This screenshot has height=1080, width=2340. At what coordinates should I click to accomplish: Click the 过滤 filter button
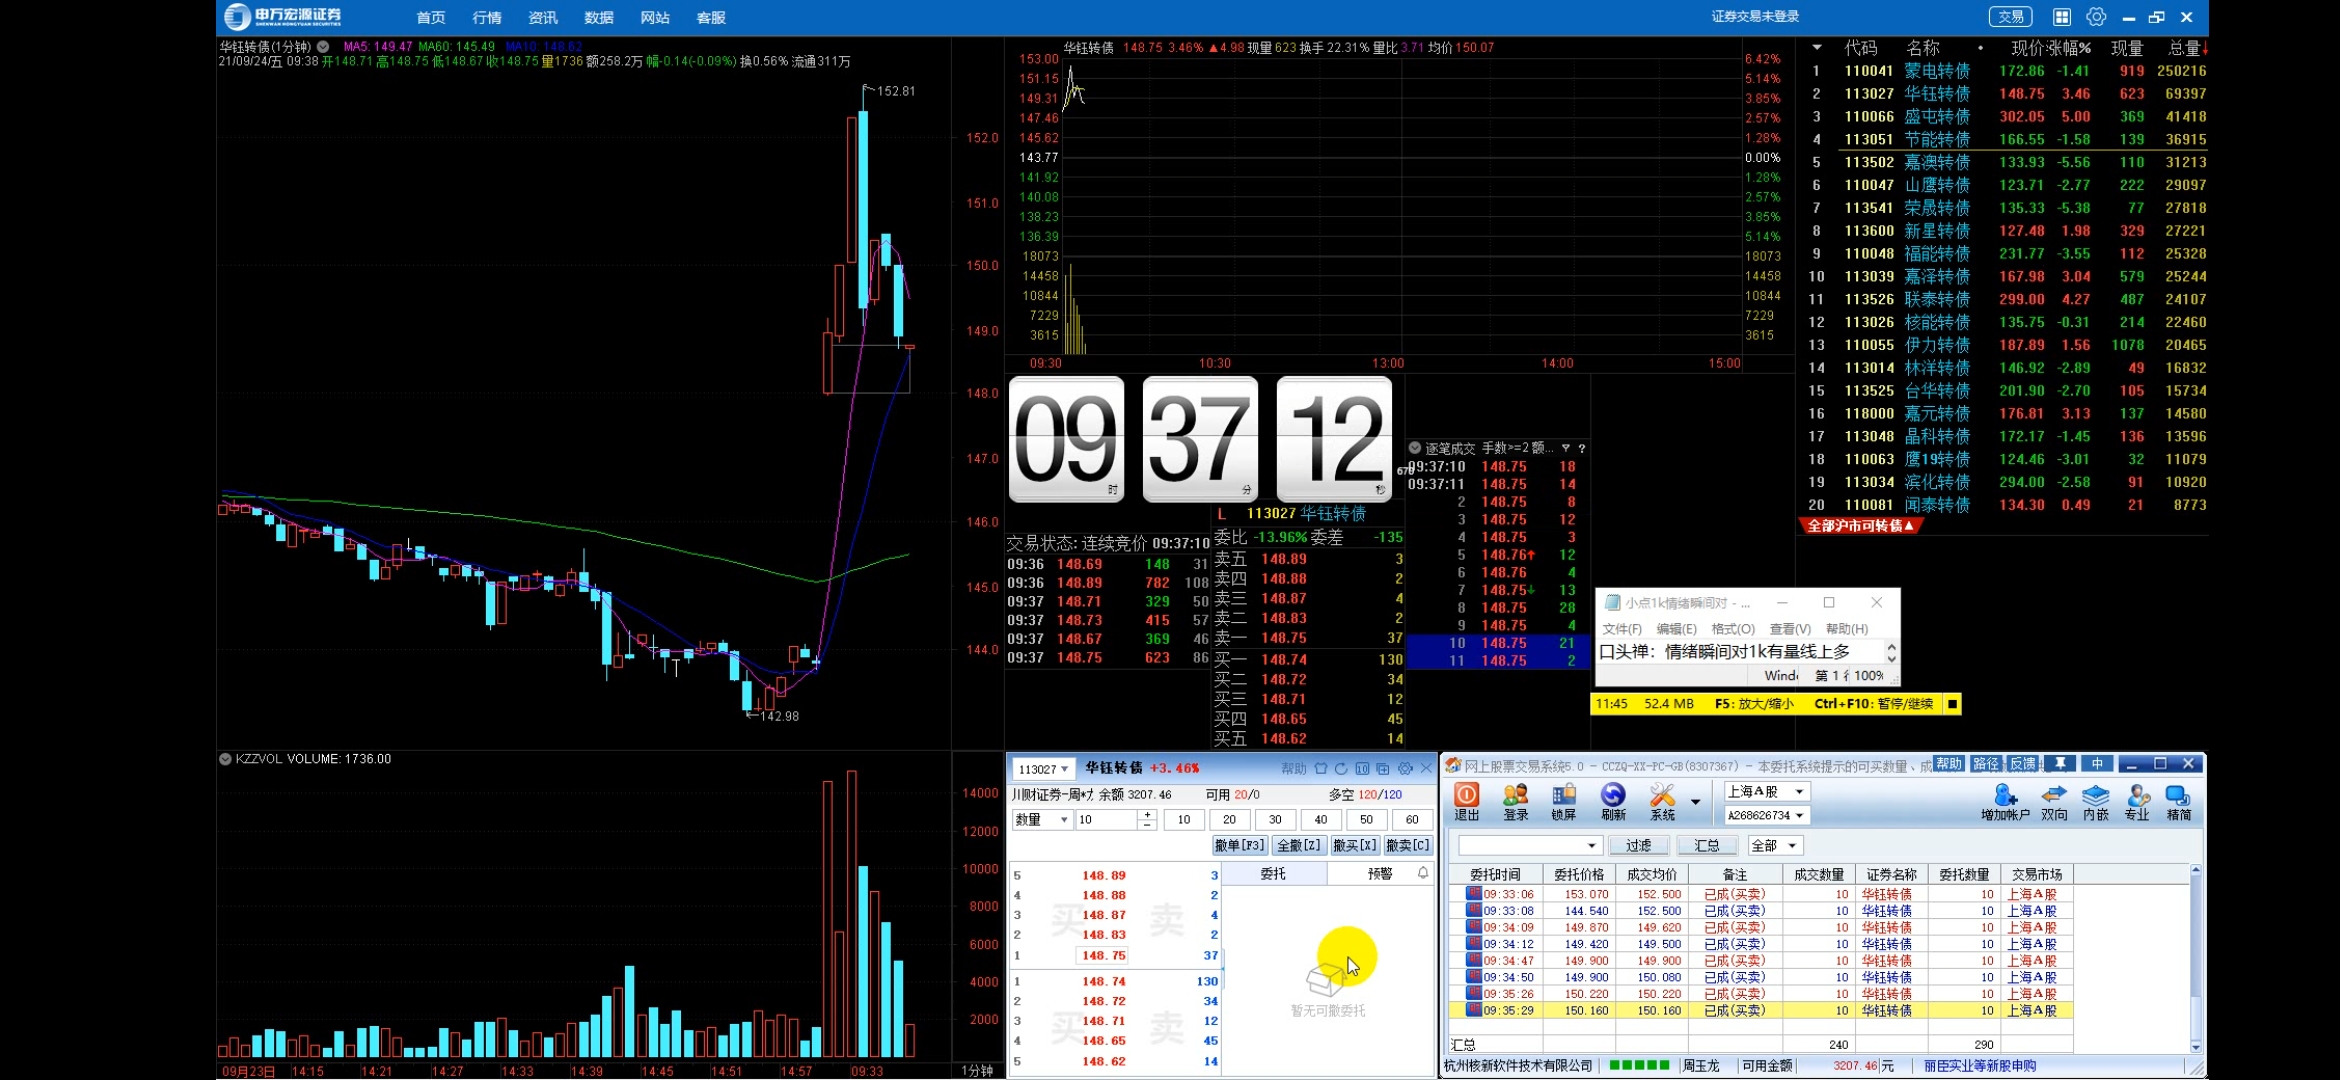point(1638,846)
